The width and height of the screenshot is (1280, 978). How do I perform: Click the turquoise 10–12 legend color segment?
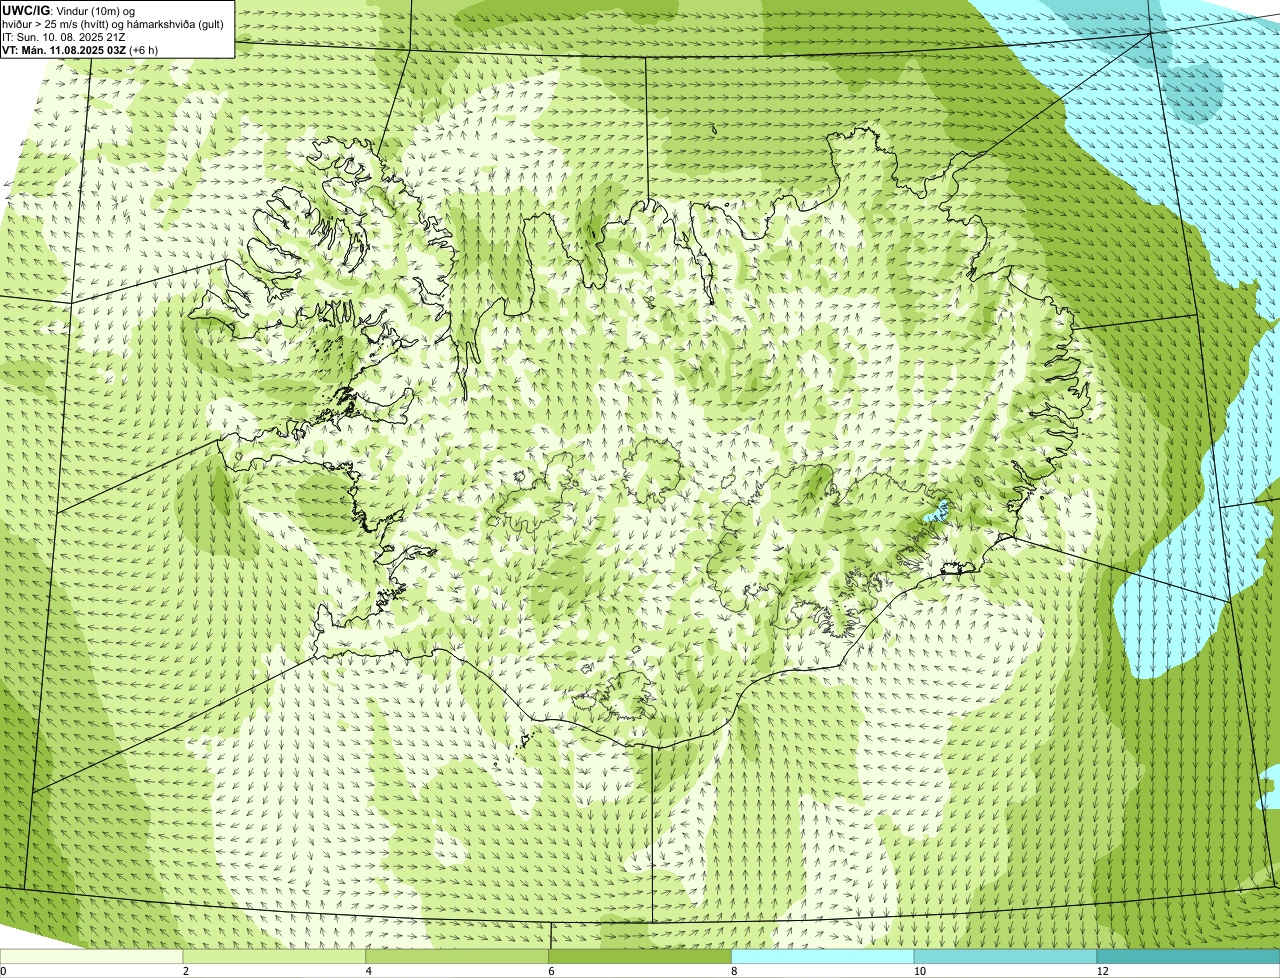pos(1006,957)
